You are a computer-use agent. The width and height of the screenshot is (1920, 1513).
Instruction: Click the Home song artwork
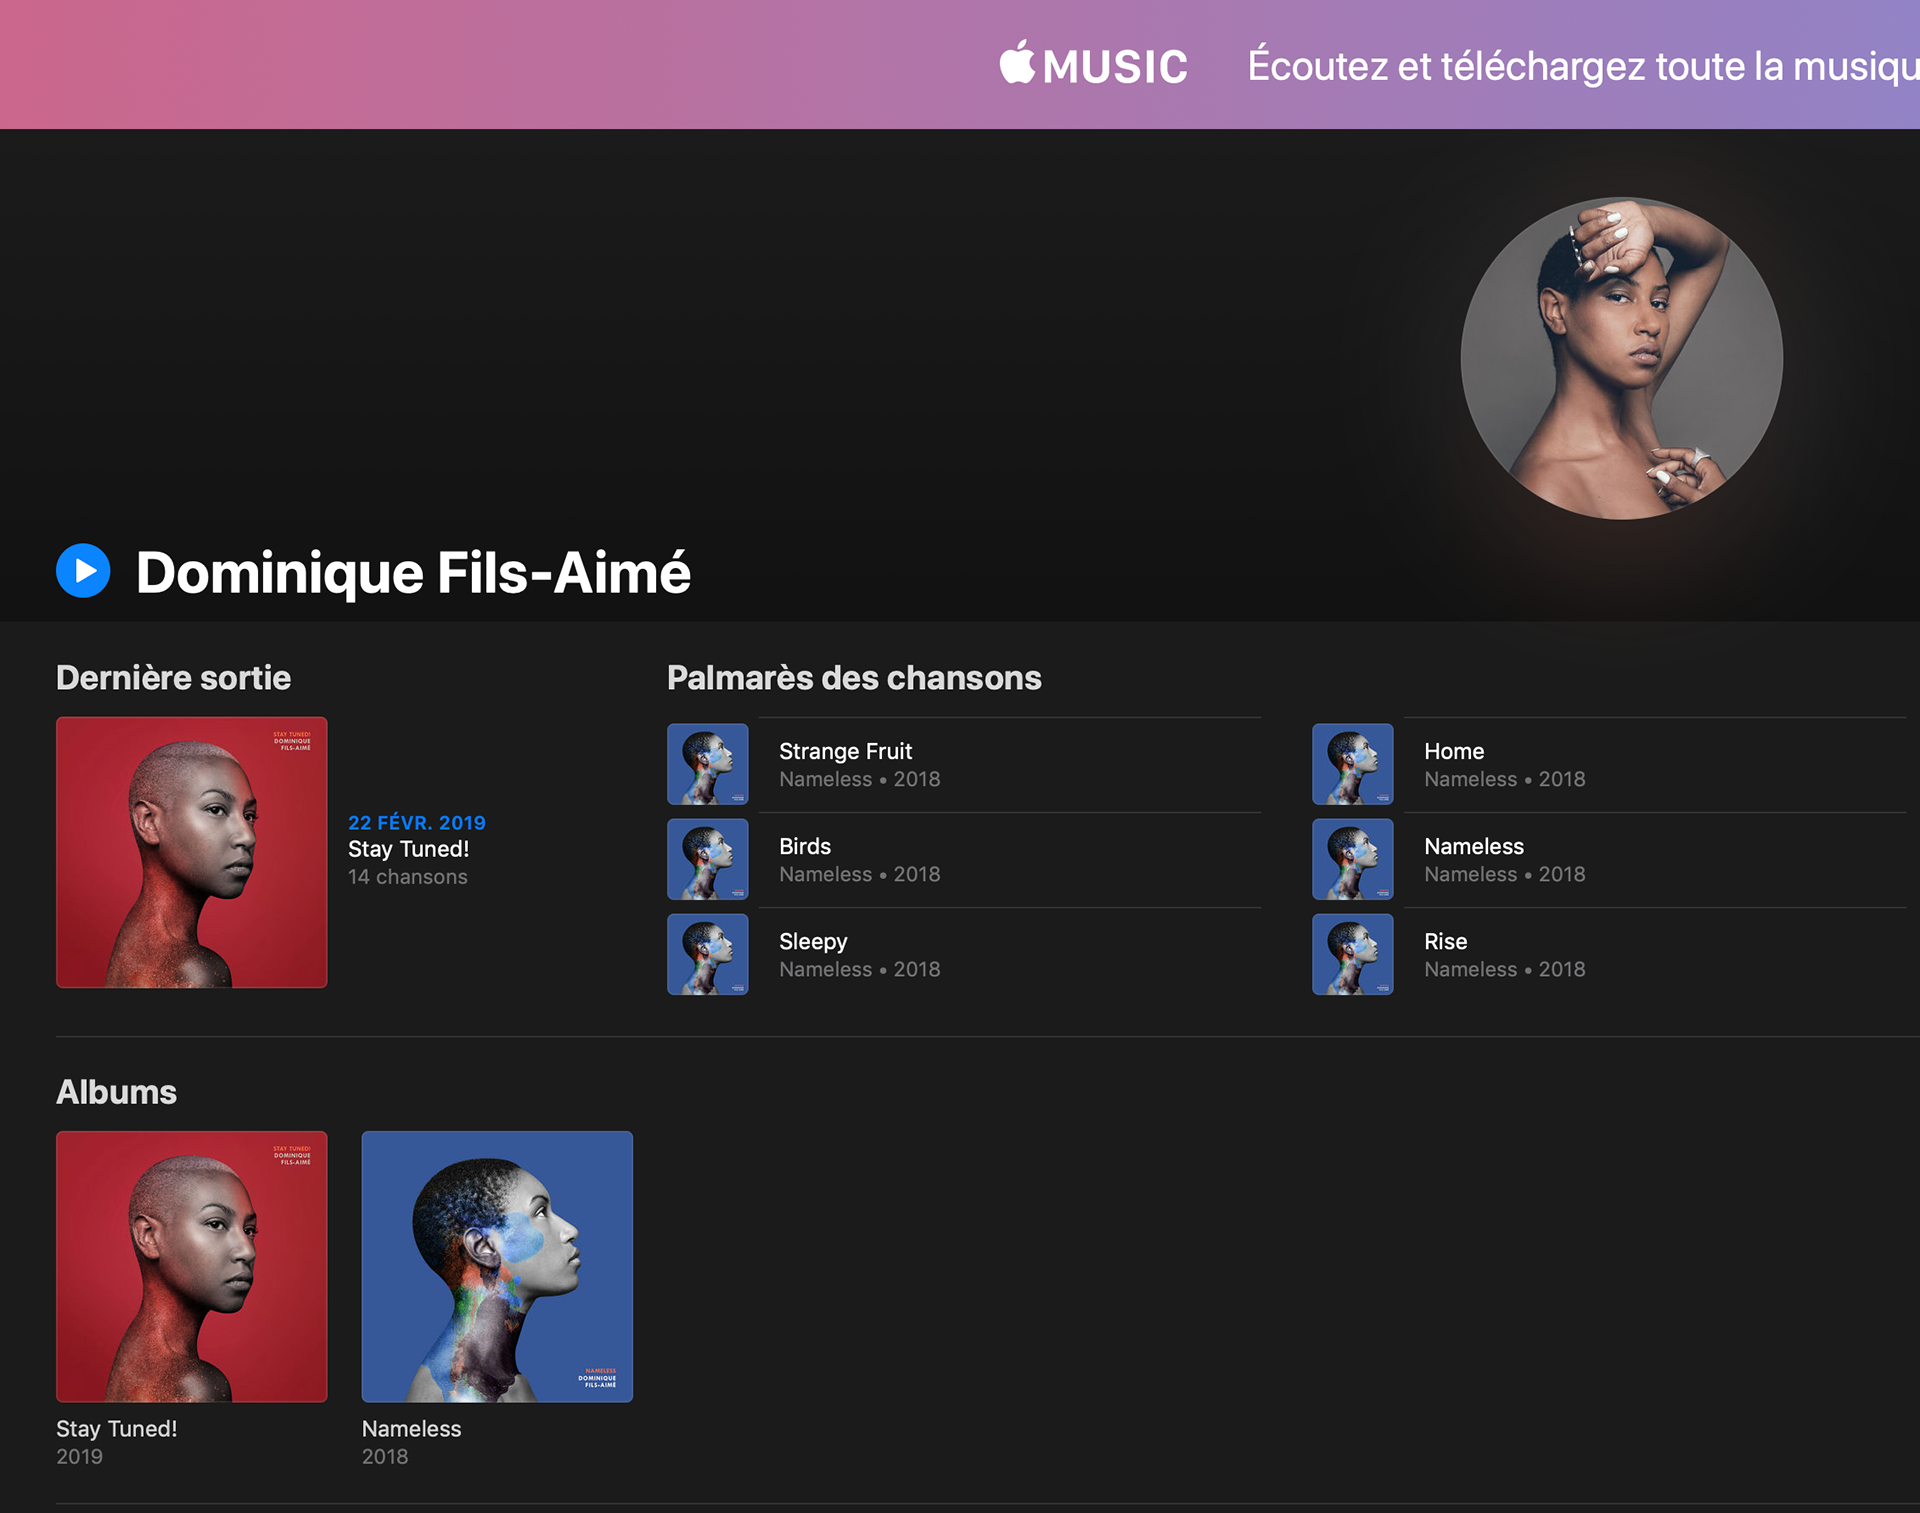click(x=1352, y=764)
